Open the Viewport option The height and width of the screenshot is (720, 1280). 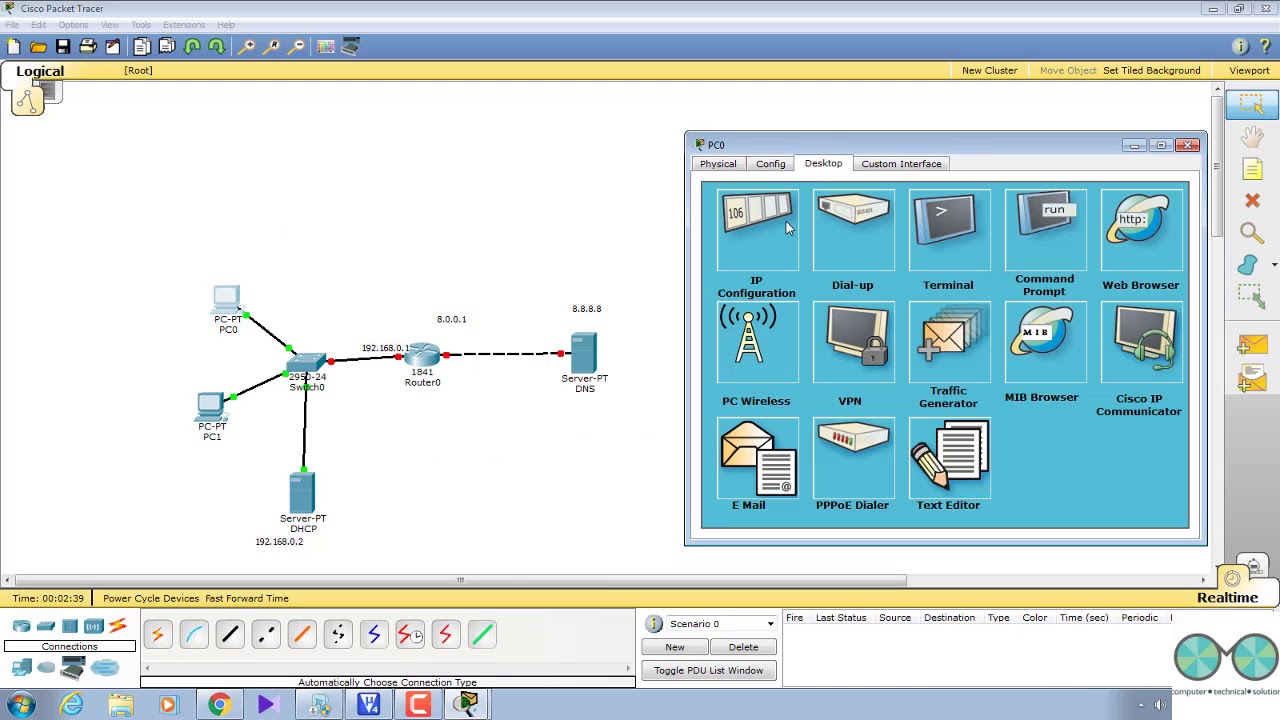tap(1249, 70)
